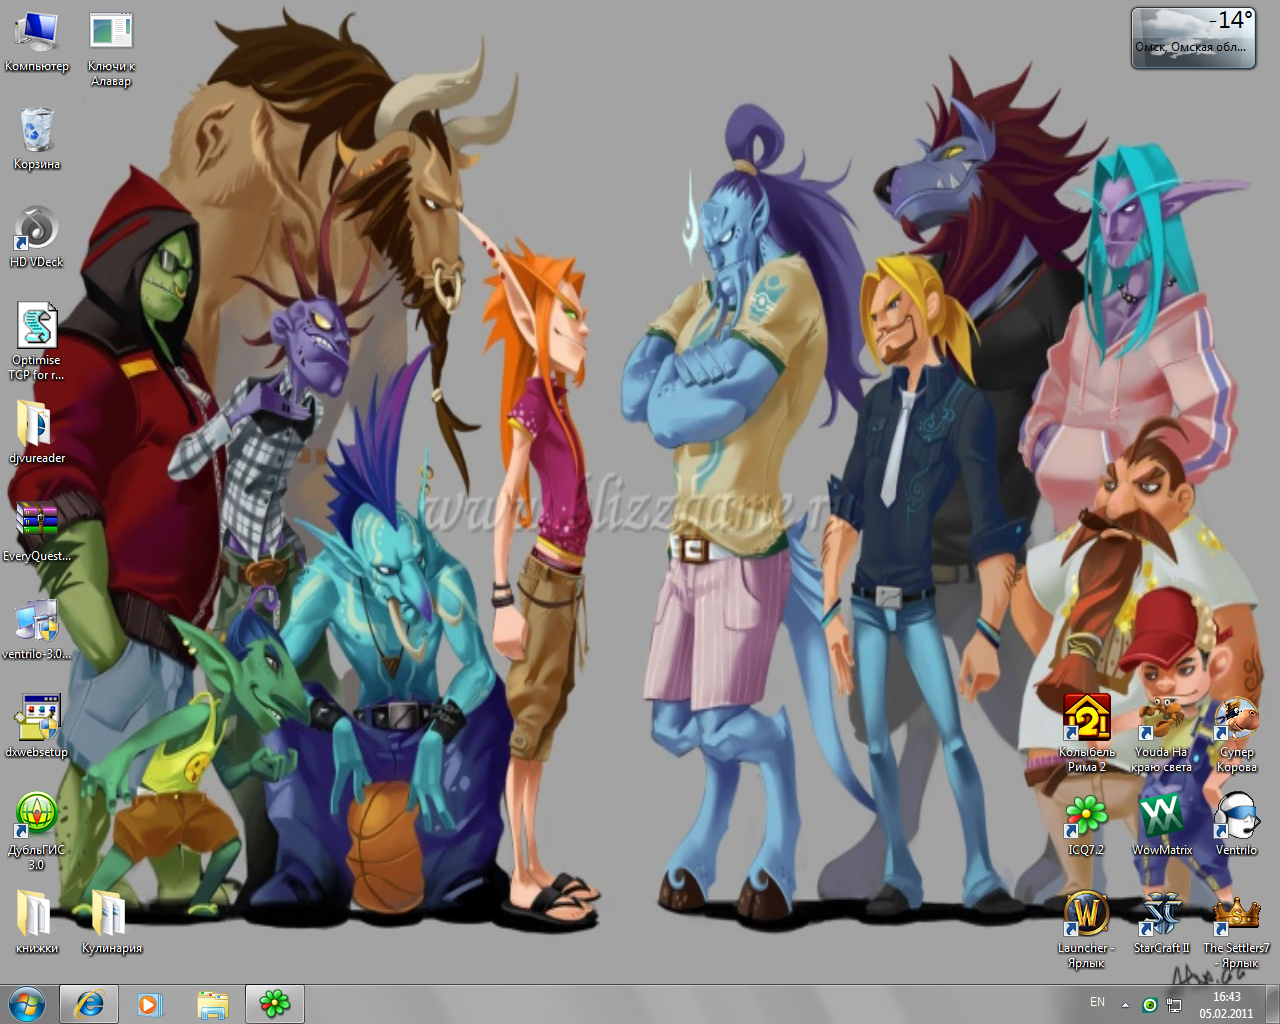
Task: Launch Колыбель Рима 2 game
Action: click(1087, 734)
